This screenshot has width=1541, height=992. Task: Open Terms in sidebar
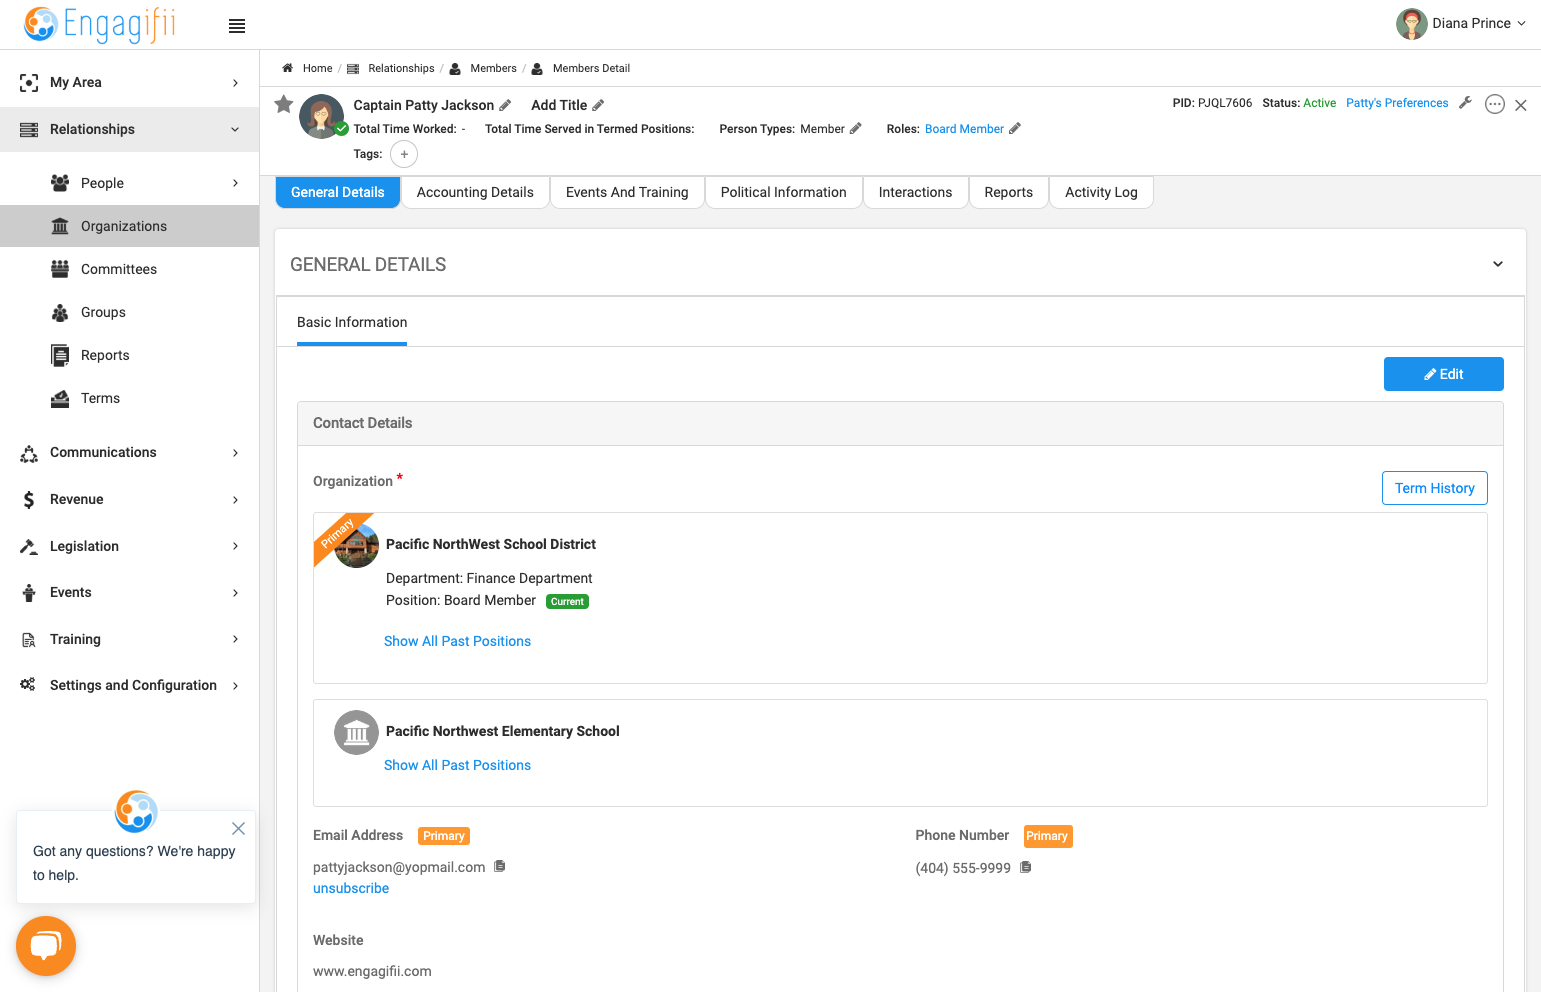tap(130, 398)
